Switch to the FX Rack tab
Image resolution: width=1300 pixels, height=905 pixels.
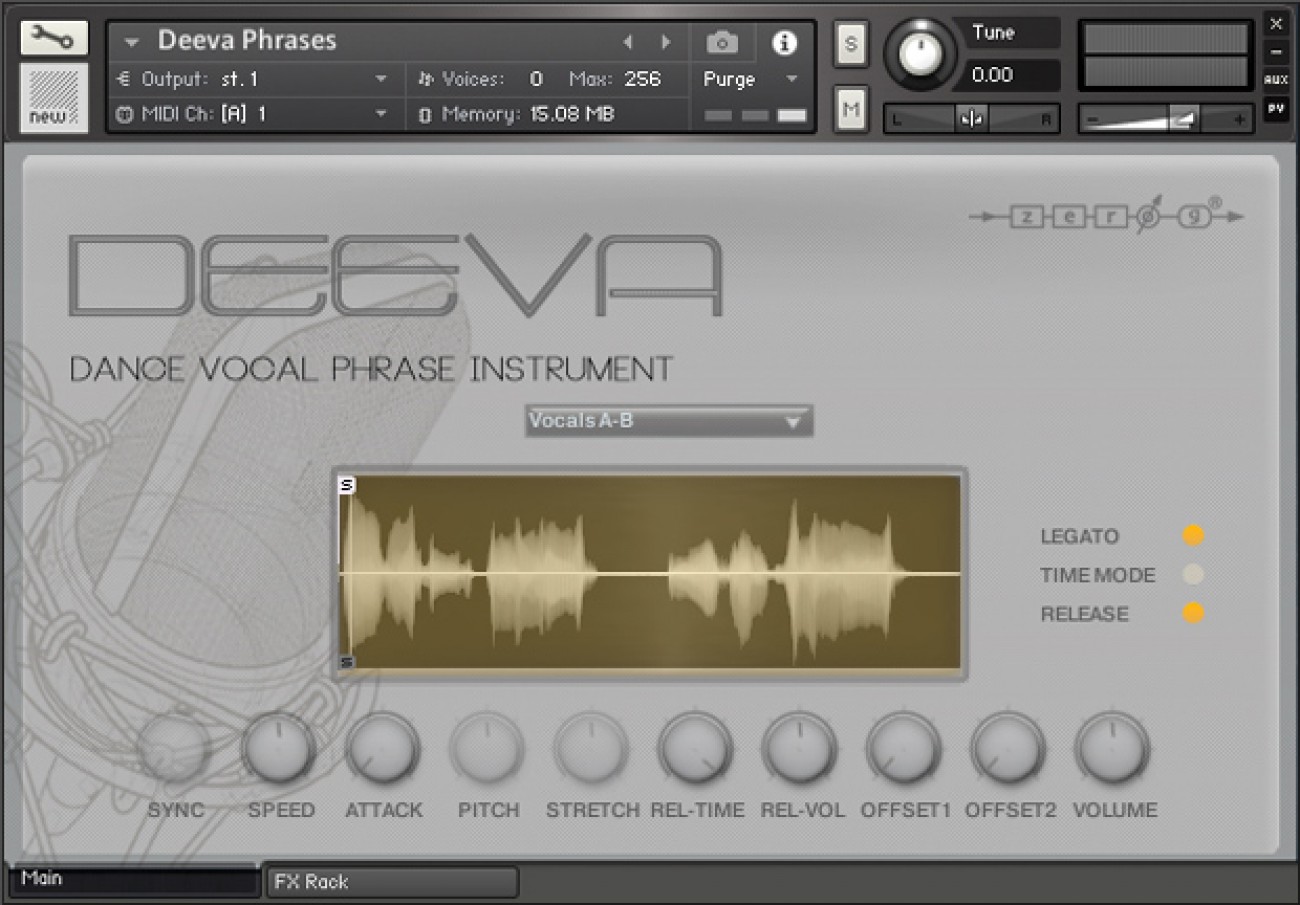(x=390, y=882)
